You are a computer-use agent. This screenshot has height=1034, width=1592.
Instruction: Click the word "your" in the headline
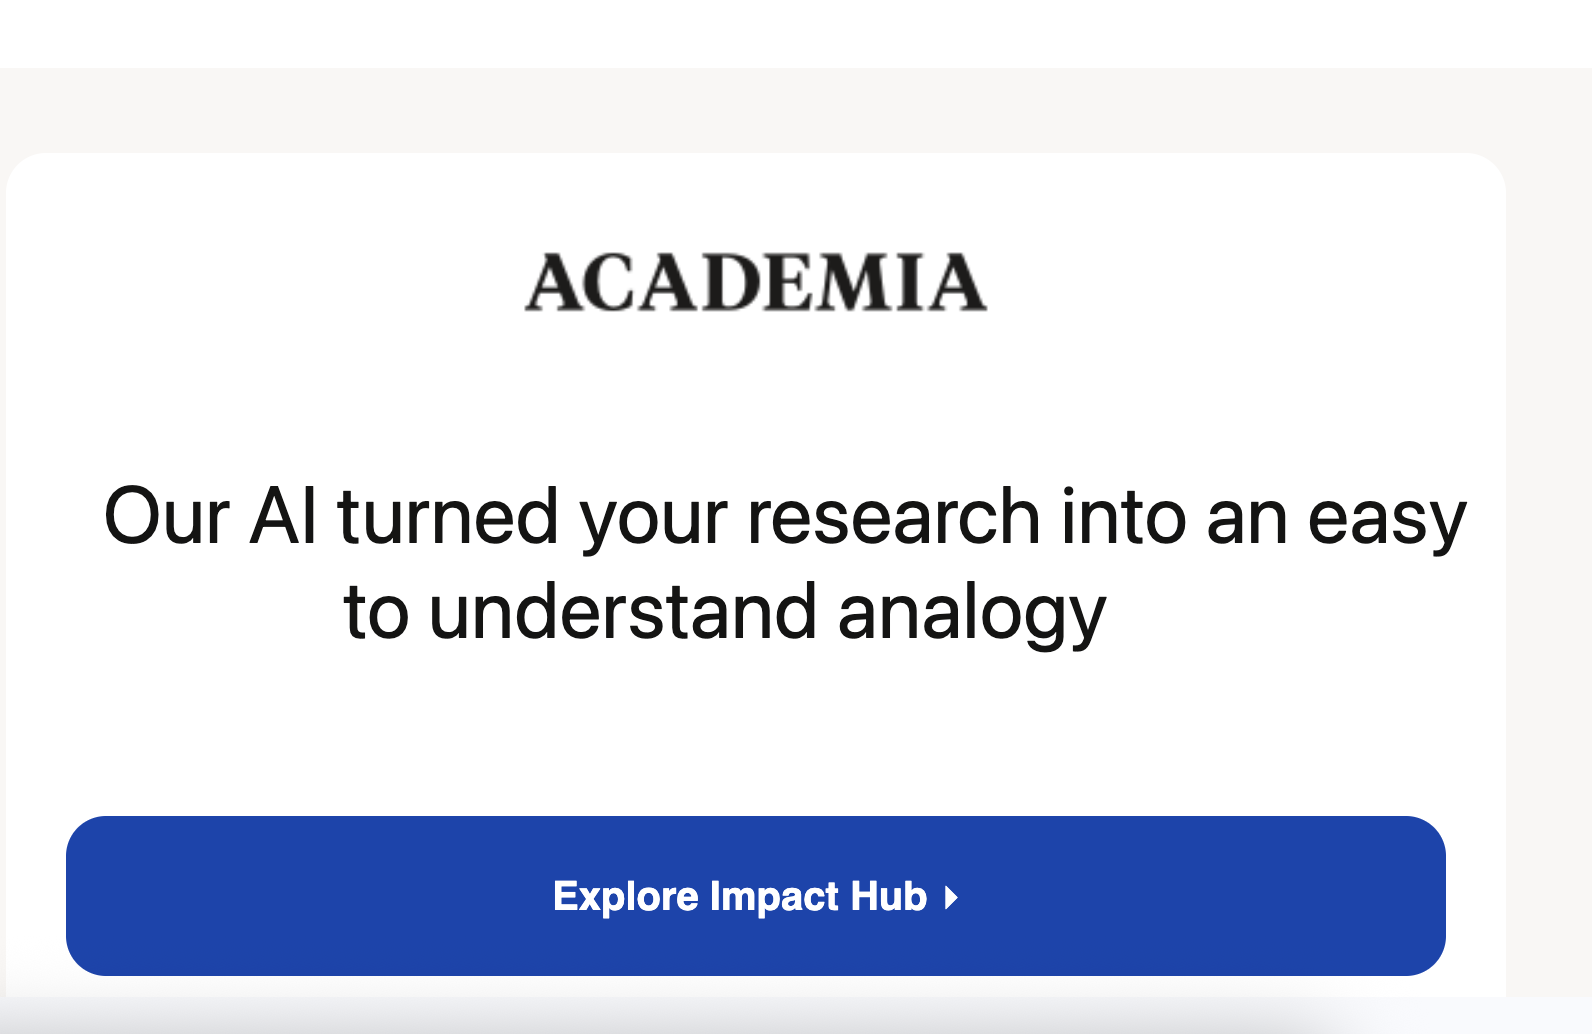pyautogui.click(x=653, y=519)
